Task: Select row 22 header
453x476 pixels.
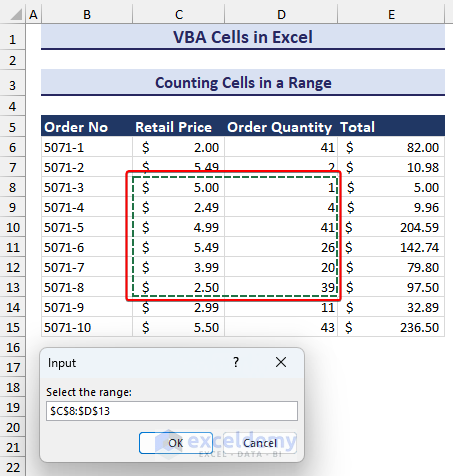Action: [x=13, y=467]
